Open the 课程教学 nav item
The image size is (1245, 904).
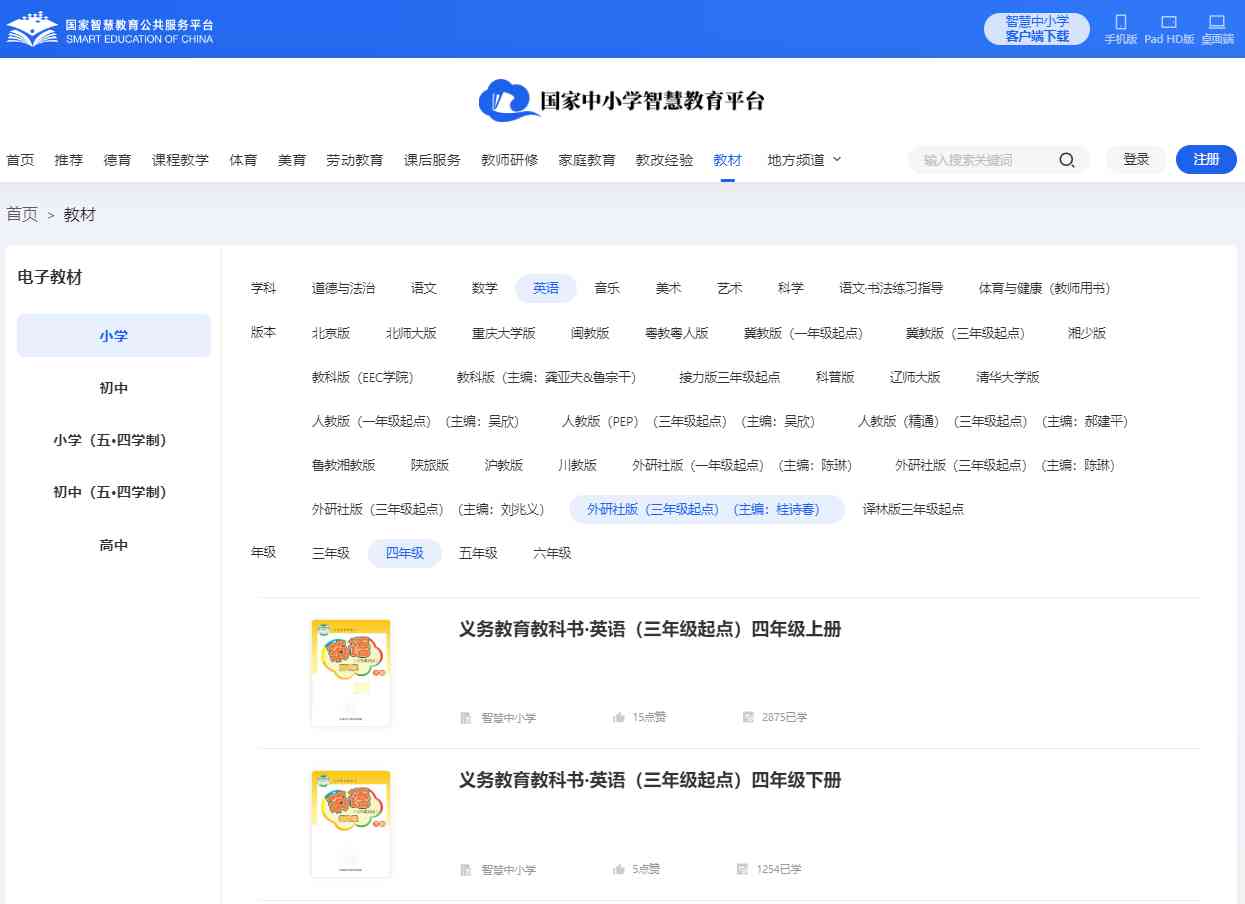tap(181, 160)
